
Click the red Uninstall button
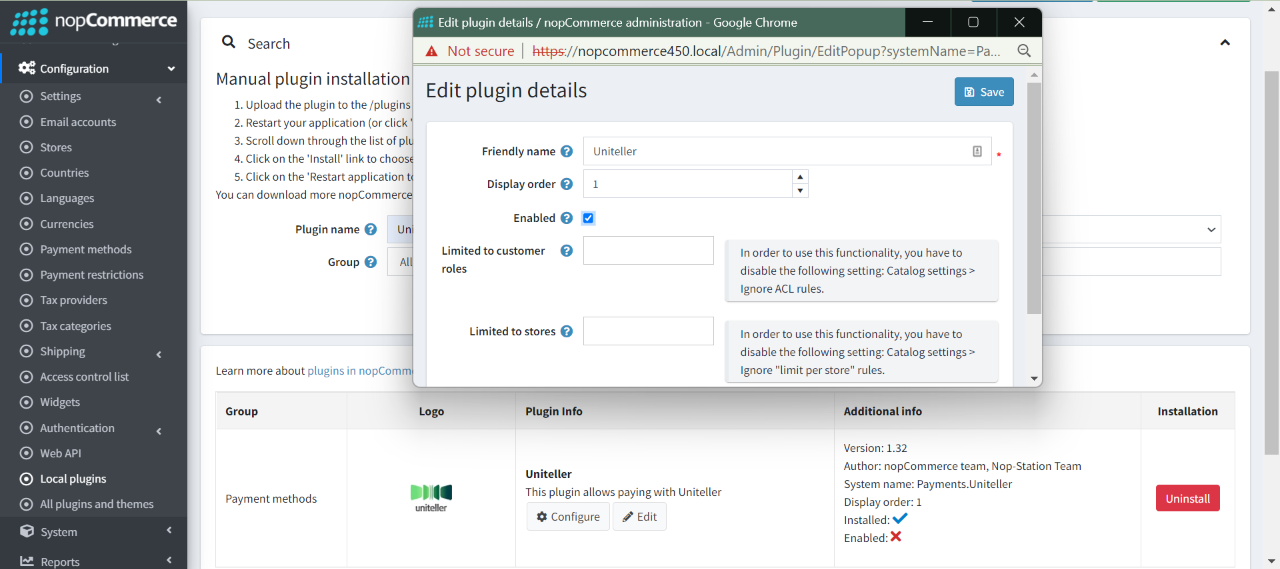(x=1188, y=498)
